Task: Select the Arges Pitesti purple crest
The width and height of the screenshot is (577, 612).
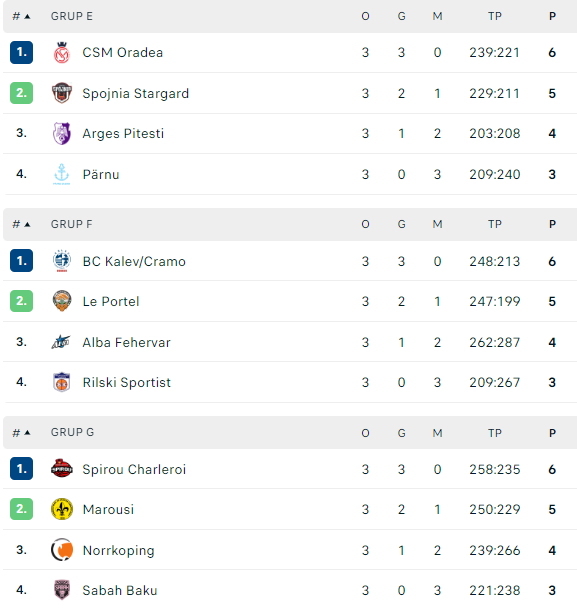Action: point(62,133)
